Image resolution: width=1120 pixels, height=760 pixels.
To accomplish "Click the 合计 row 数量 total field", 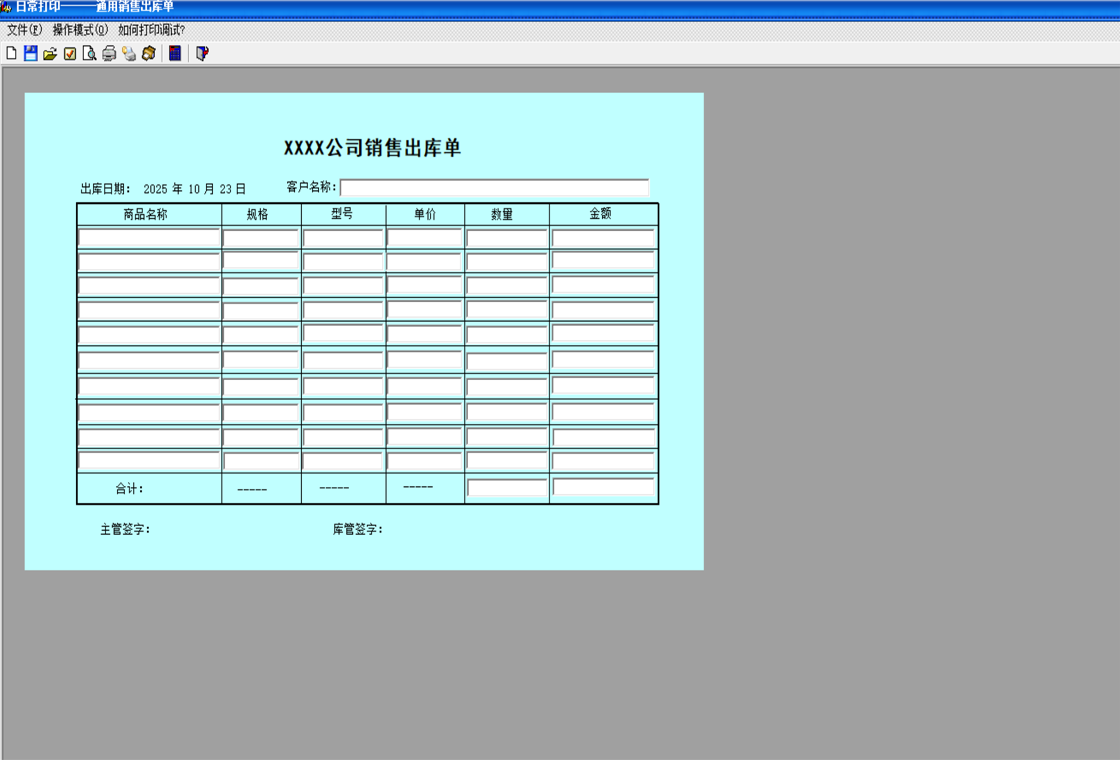I will click(507, 488).
